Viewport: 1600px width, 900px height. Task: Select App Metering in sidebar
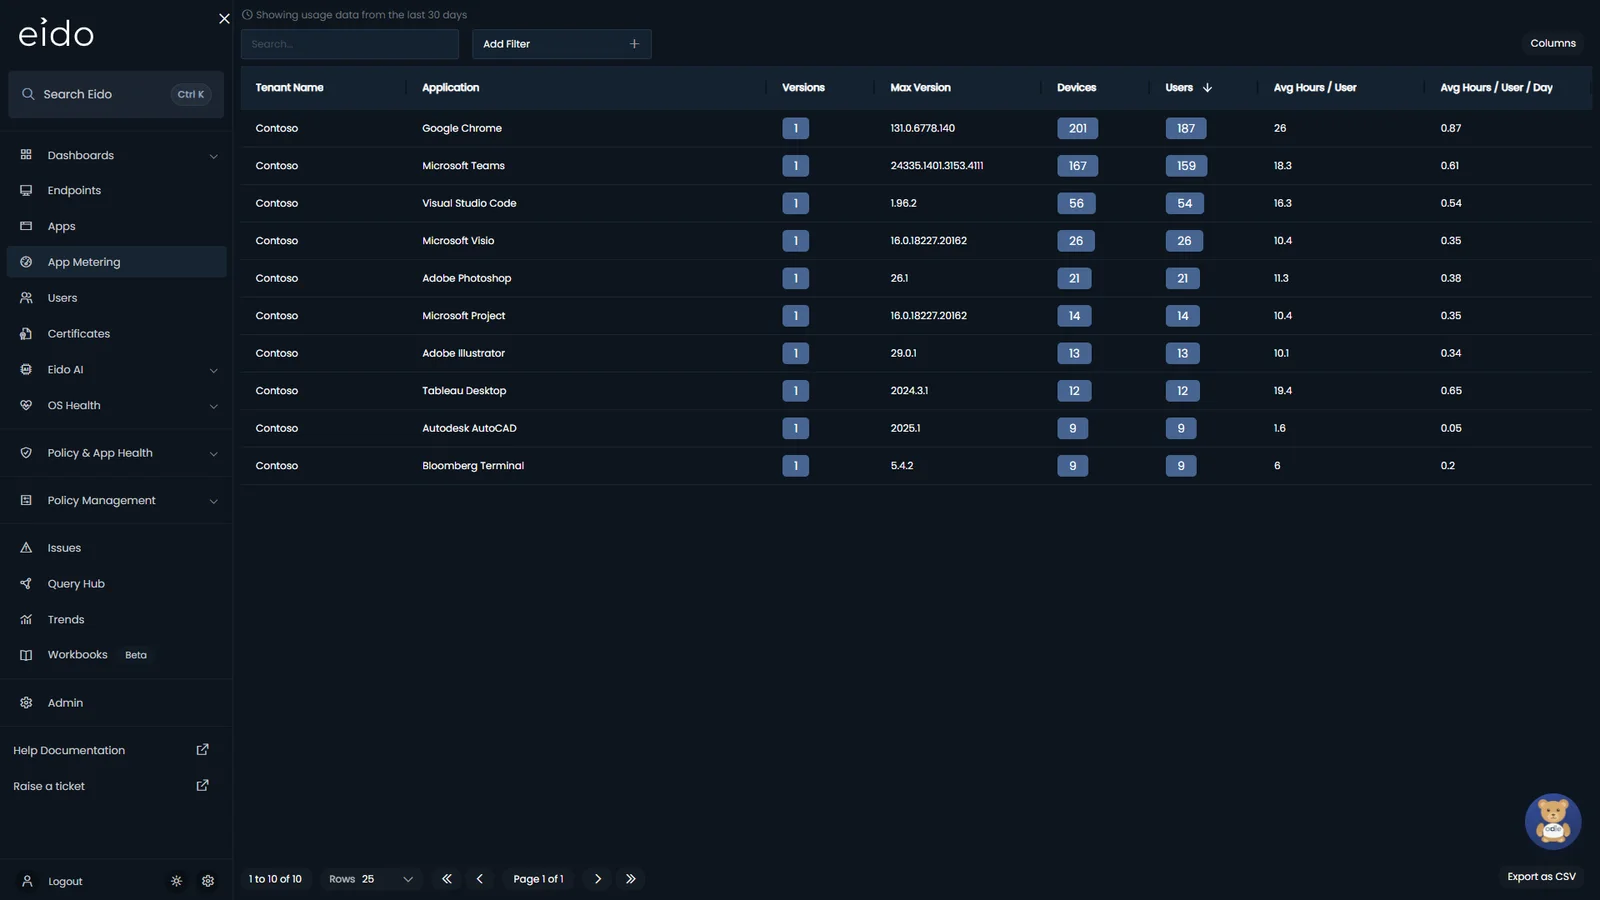click(116, 262)
